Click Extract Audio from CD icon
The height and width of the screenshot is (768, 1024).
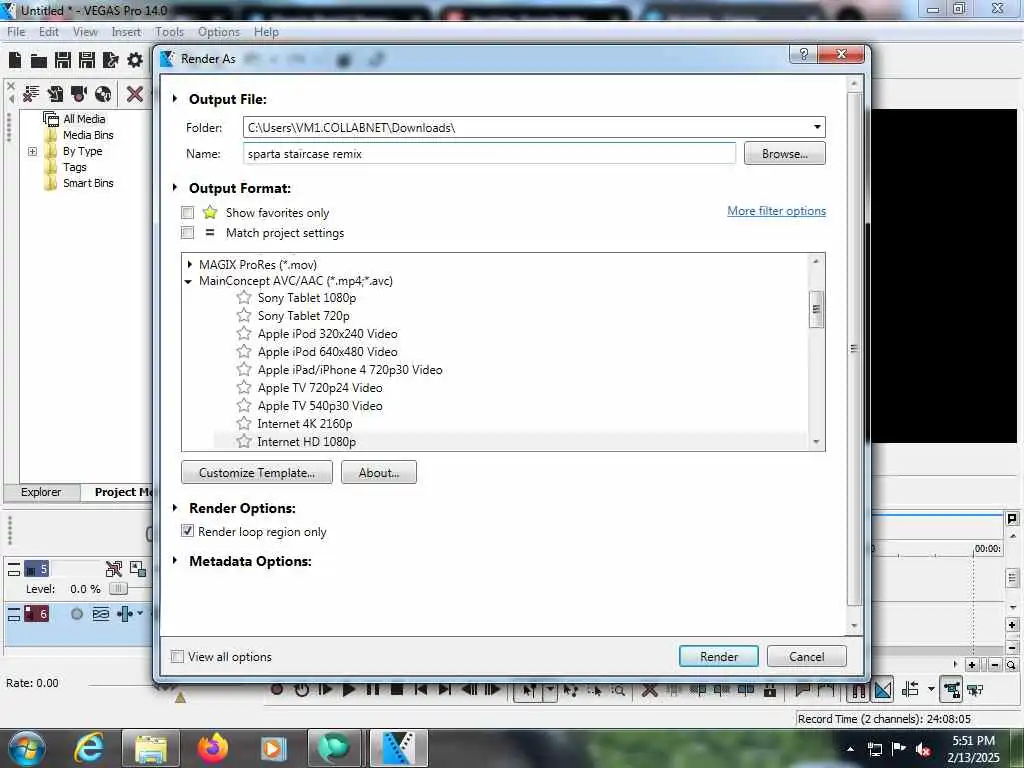coord(103,94)
